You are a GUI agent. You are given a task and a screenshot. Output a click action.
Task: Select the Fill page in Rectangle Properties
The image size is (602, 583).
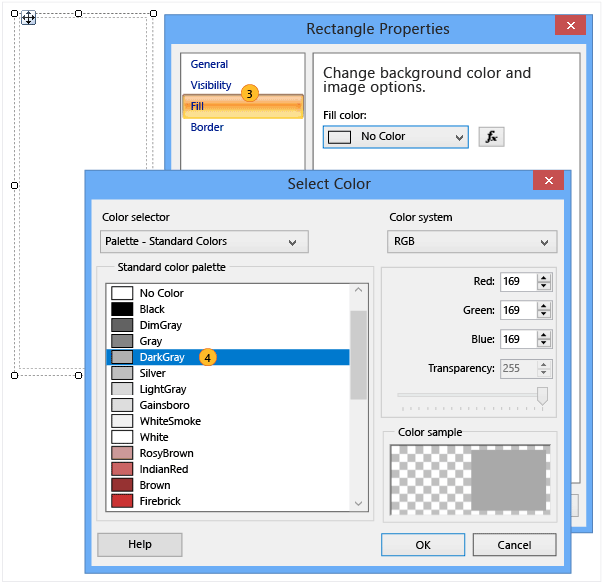(x=243, y=106)
